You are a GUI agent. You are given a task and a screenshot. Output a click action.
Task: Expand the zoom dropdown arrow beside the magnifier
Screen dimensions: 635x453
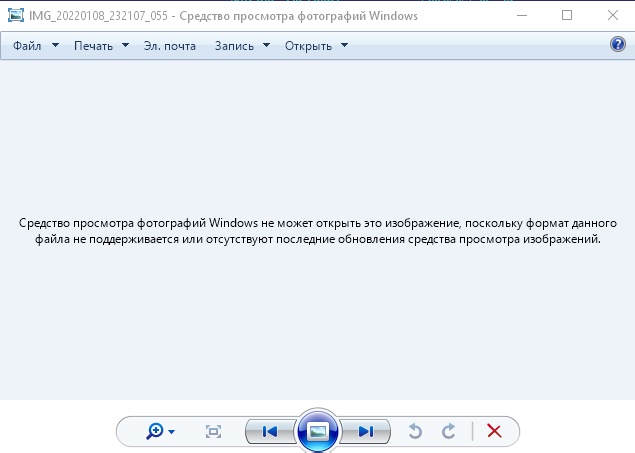click(x=172, y=432)
